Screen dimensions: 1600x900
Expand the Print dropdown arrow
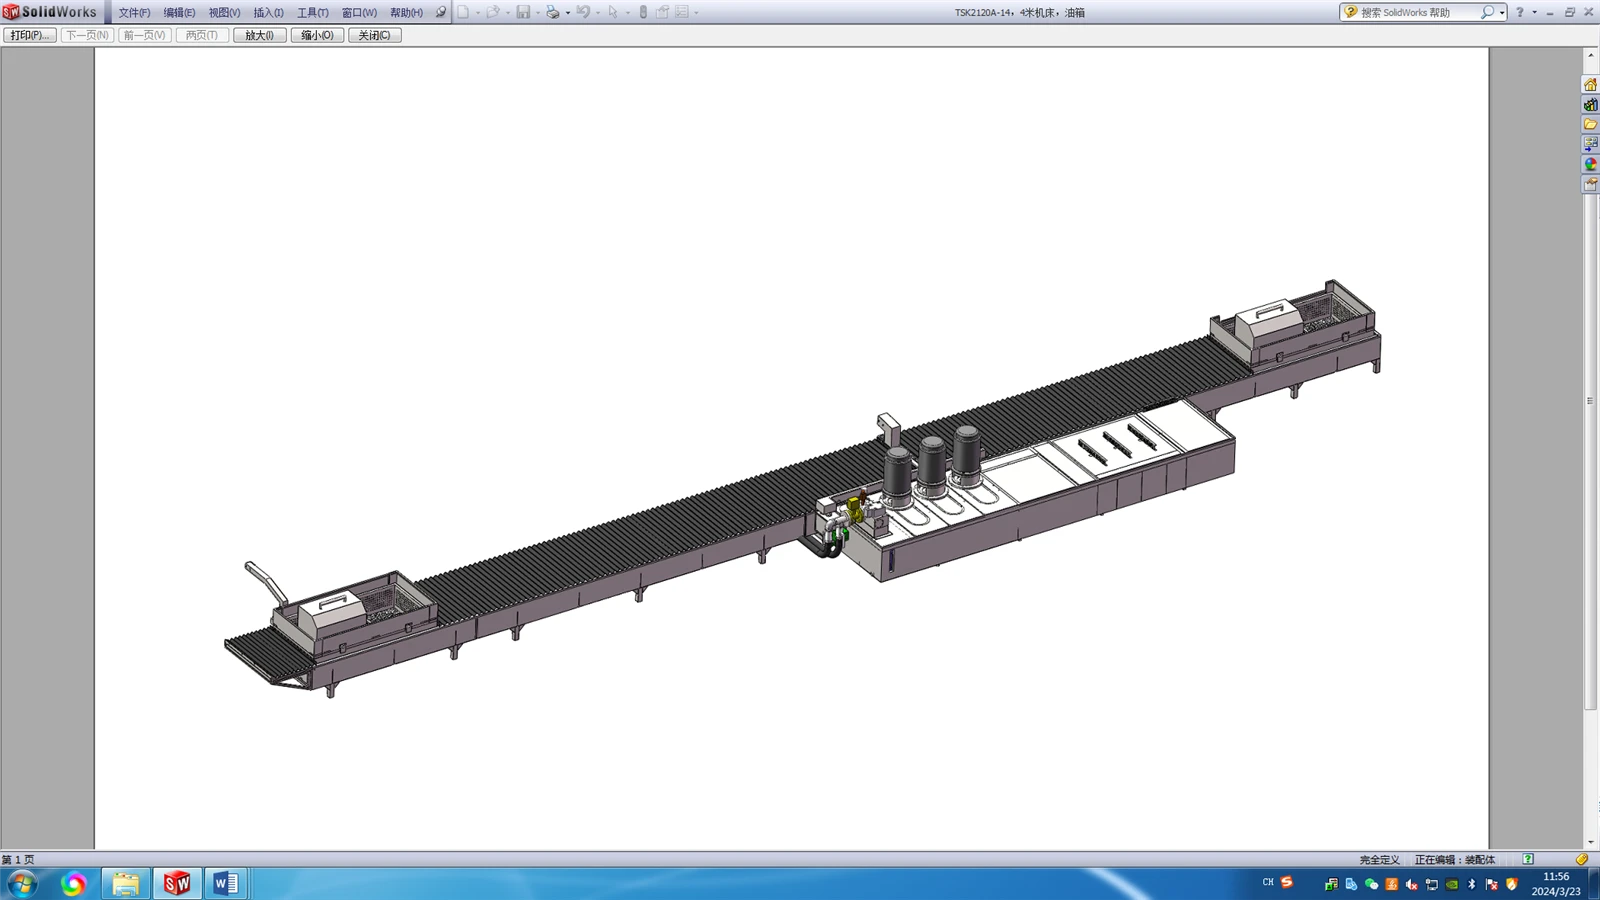coord(568,13)
